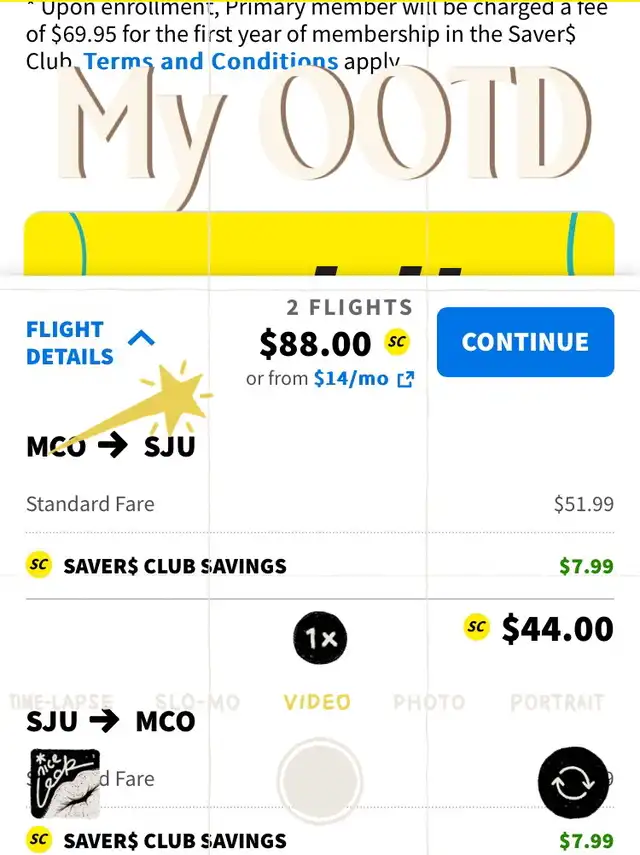Click the blue CONTINUE button
The image size is (640, 855).
click(x=525, y=342)
